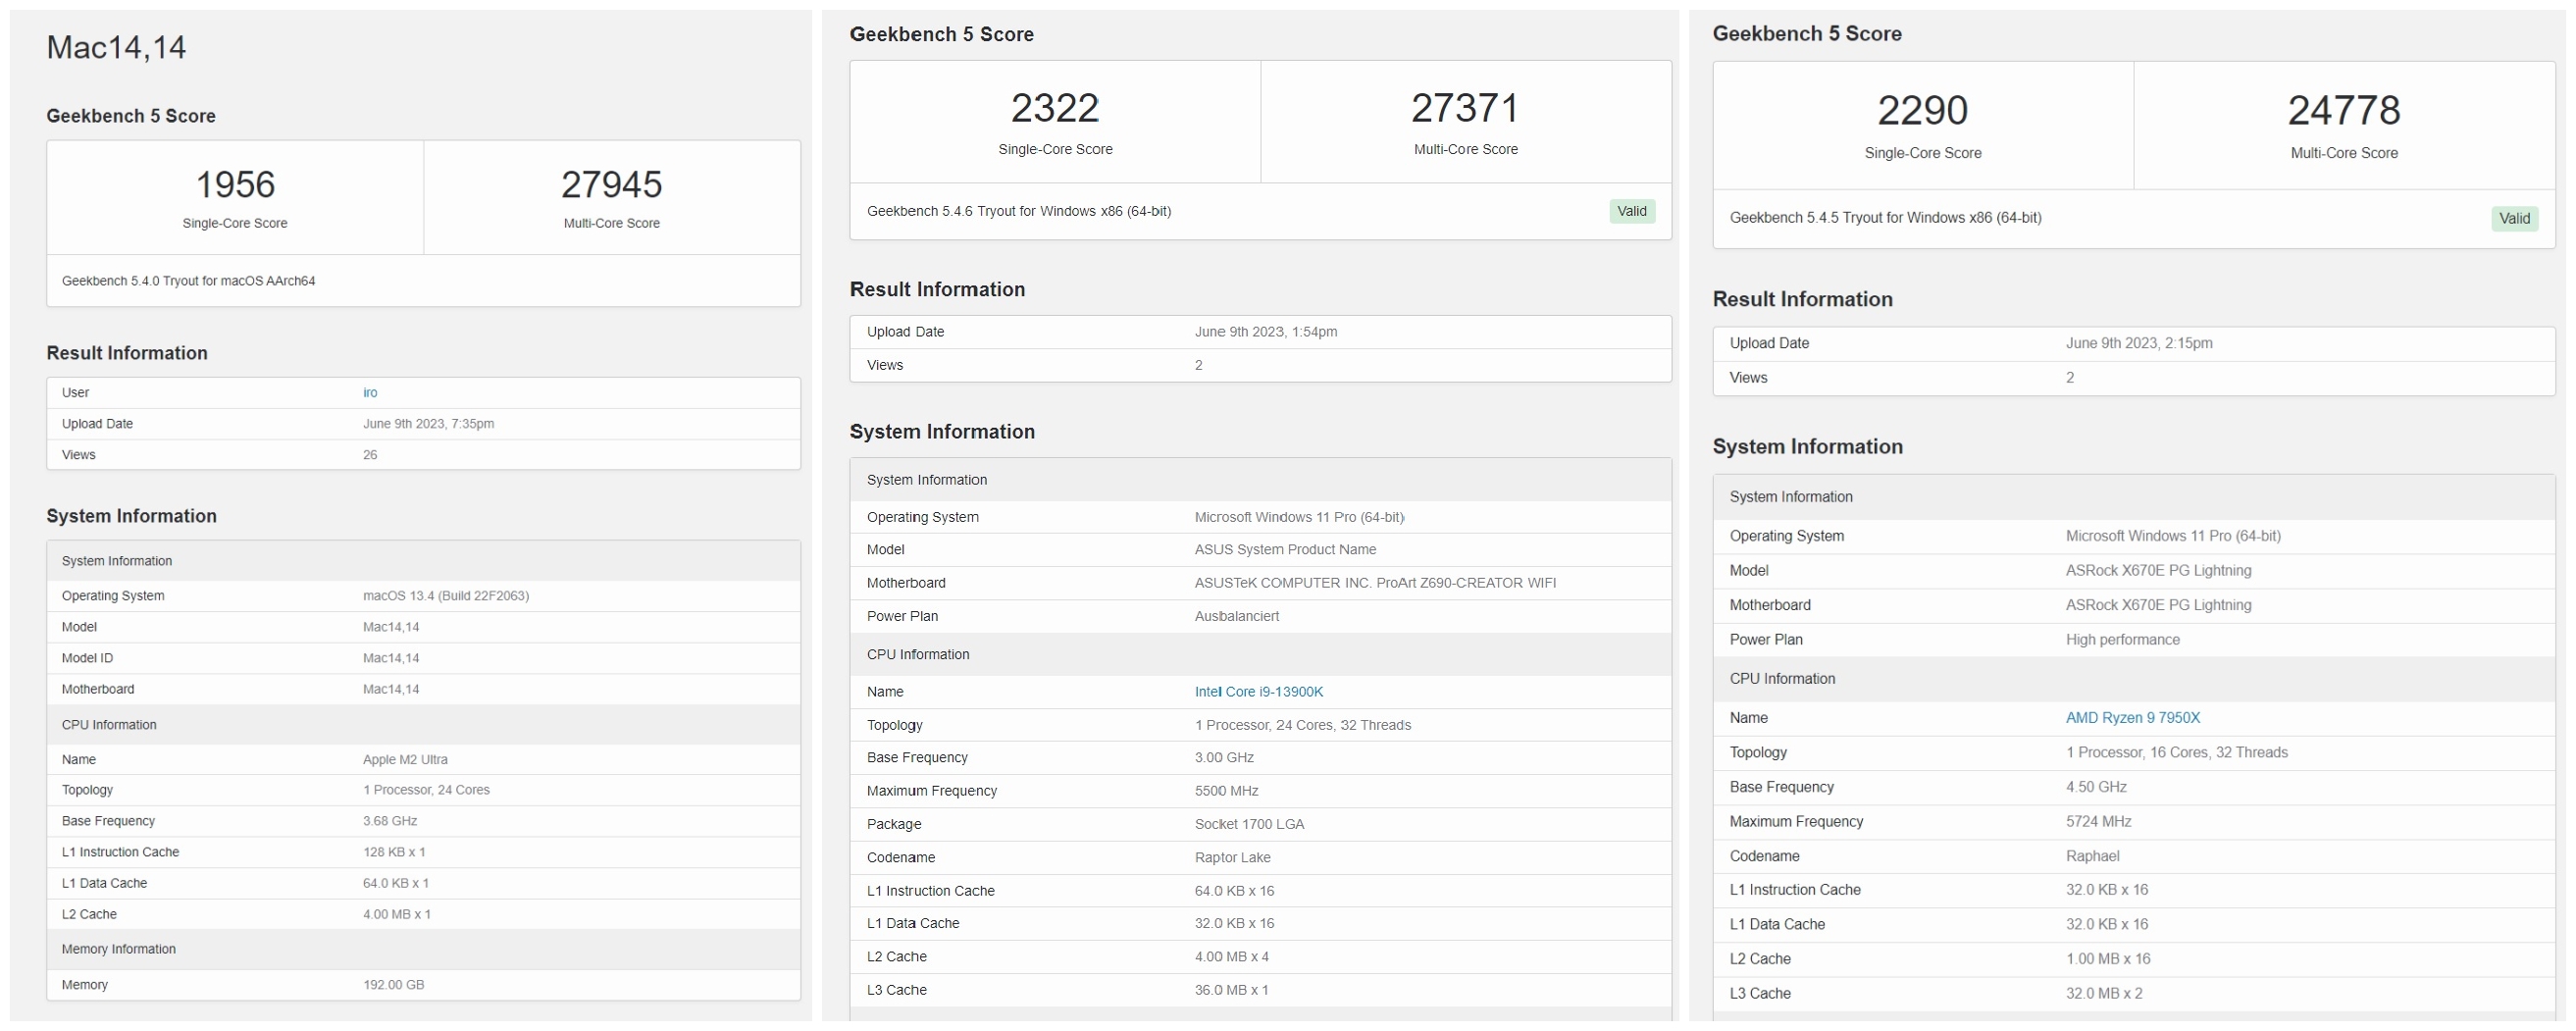This screenshot has width=2576, height=1031.
Task: Select '1 Processor, 16 Cores, 32 Threads' value
Action: click(x=2176, y=753)
